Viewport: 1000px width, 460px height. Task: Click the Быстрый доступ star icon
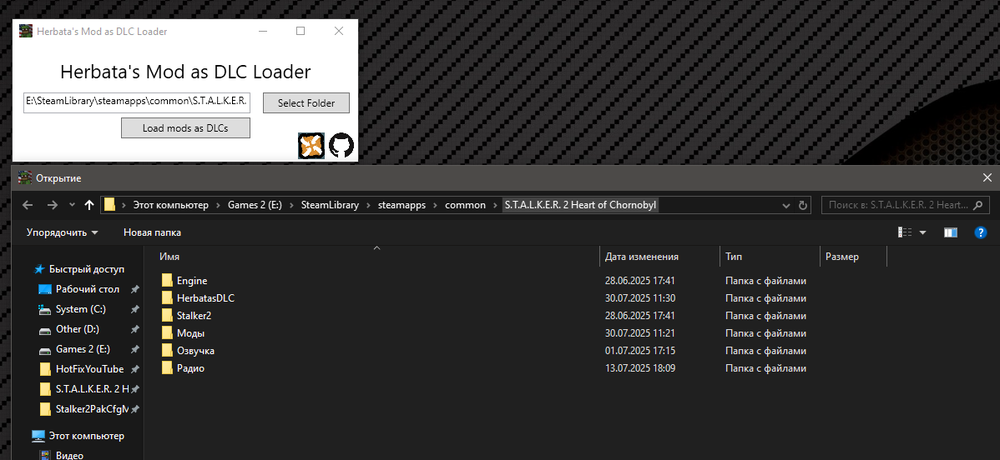(40, 269)
